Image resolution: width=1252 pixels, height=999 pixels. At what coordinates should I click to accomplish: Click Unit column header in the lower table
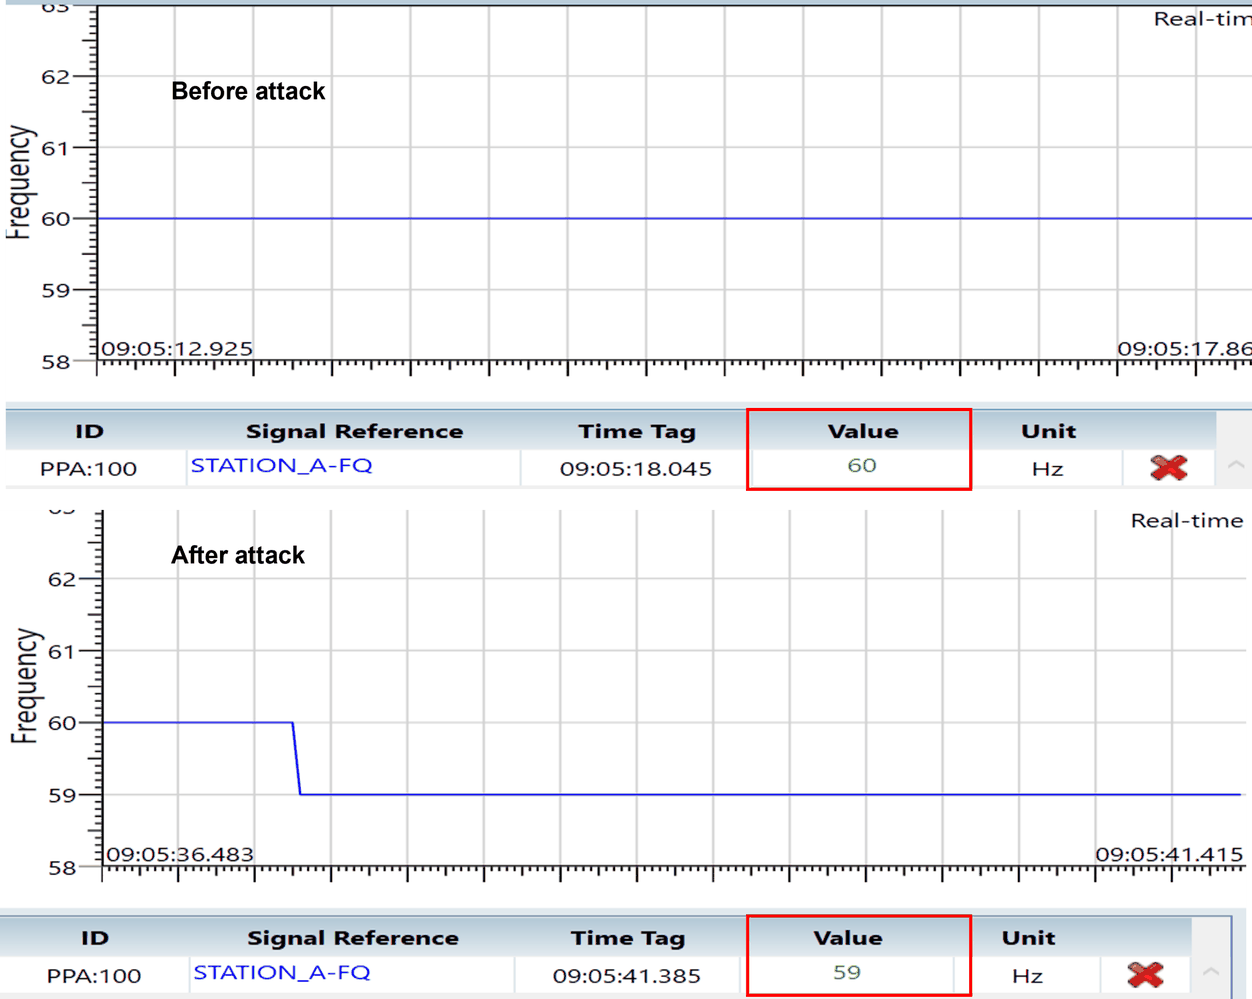[x=1028, y=938]
